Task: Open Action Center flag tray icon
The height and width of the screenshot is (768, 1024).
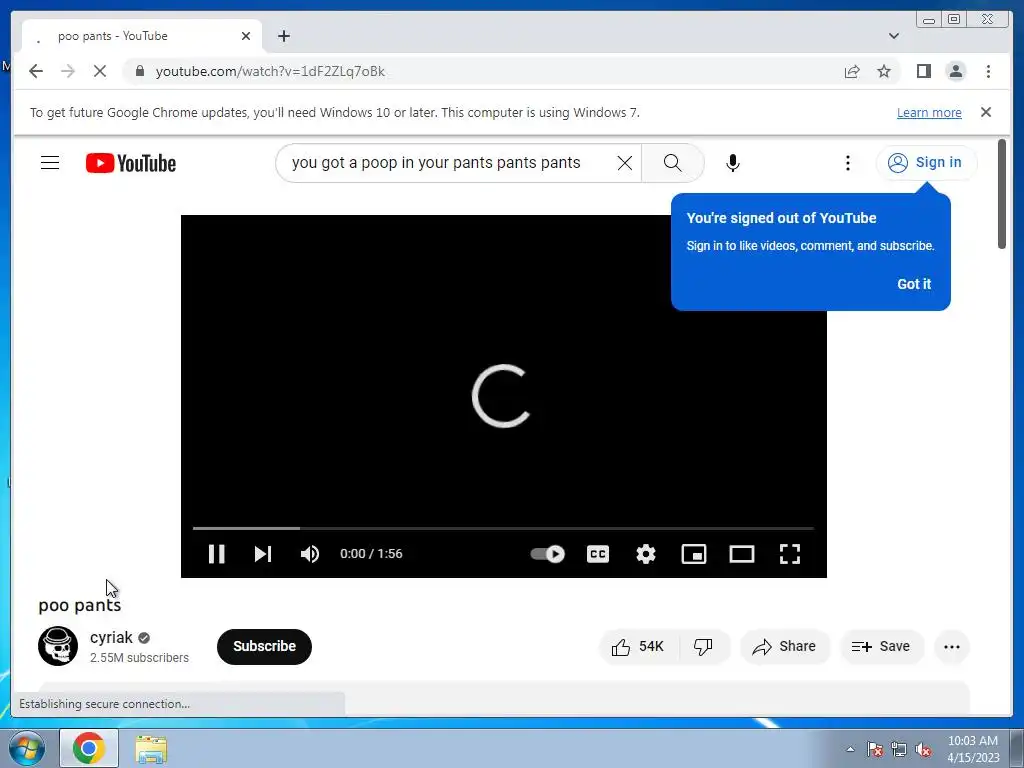Action: click(x=874, y=749)
